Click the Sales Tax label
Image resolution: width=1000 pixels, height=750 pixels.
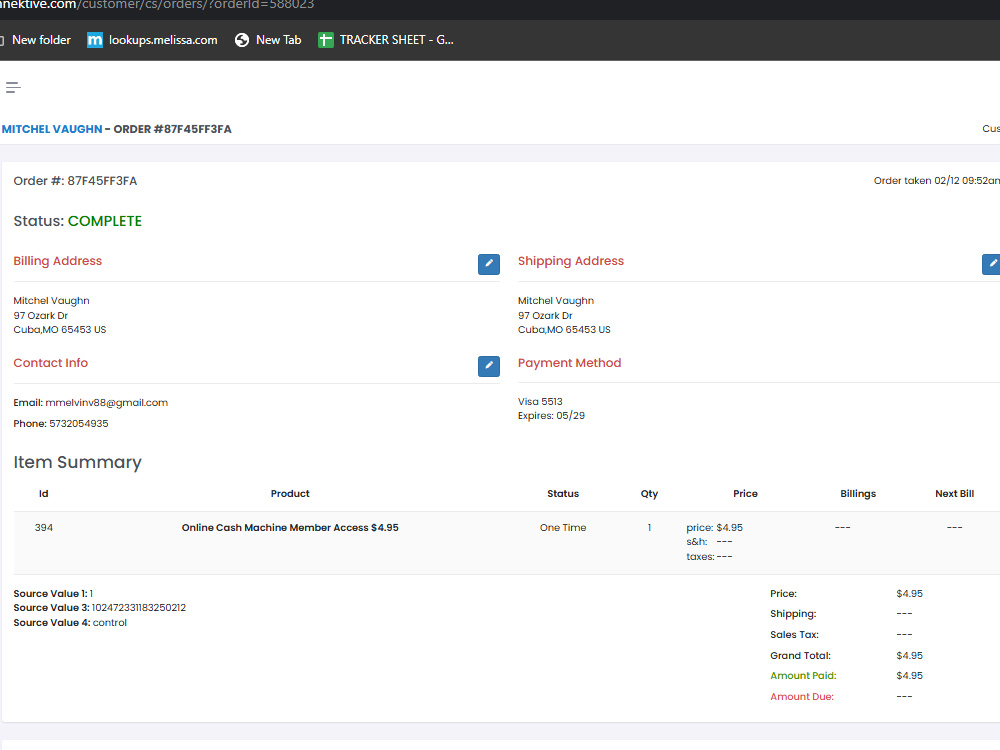(x=794, y=635)
